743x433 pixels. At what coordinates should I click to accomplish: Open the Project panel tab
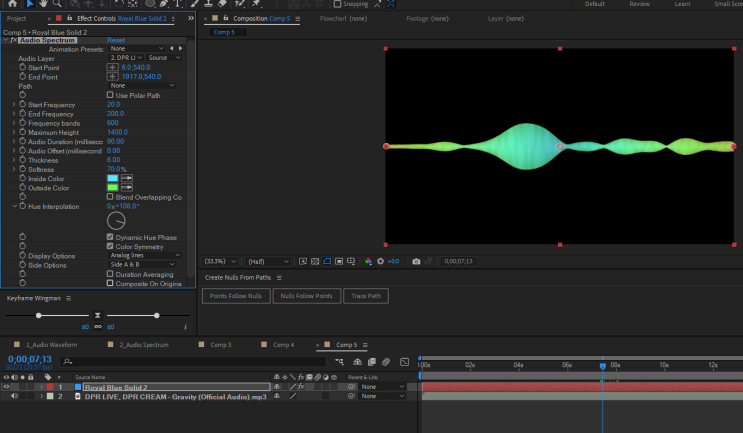pyautogui.click(x=17, y=18)
